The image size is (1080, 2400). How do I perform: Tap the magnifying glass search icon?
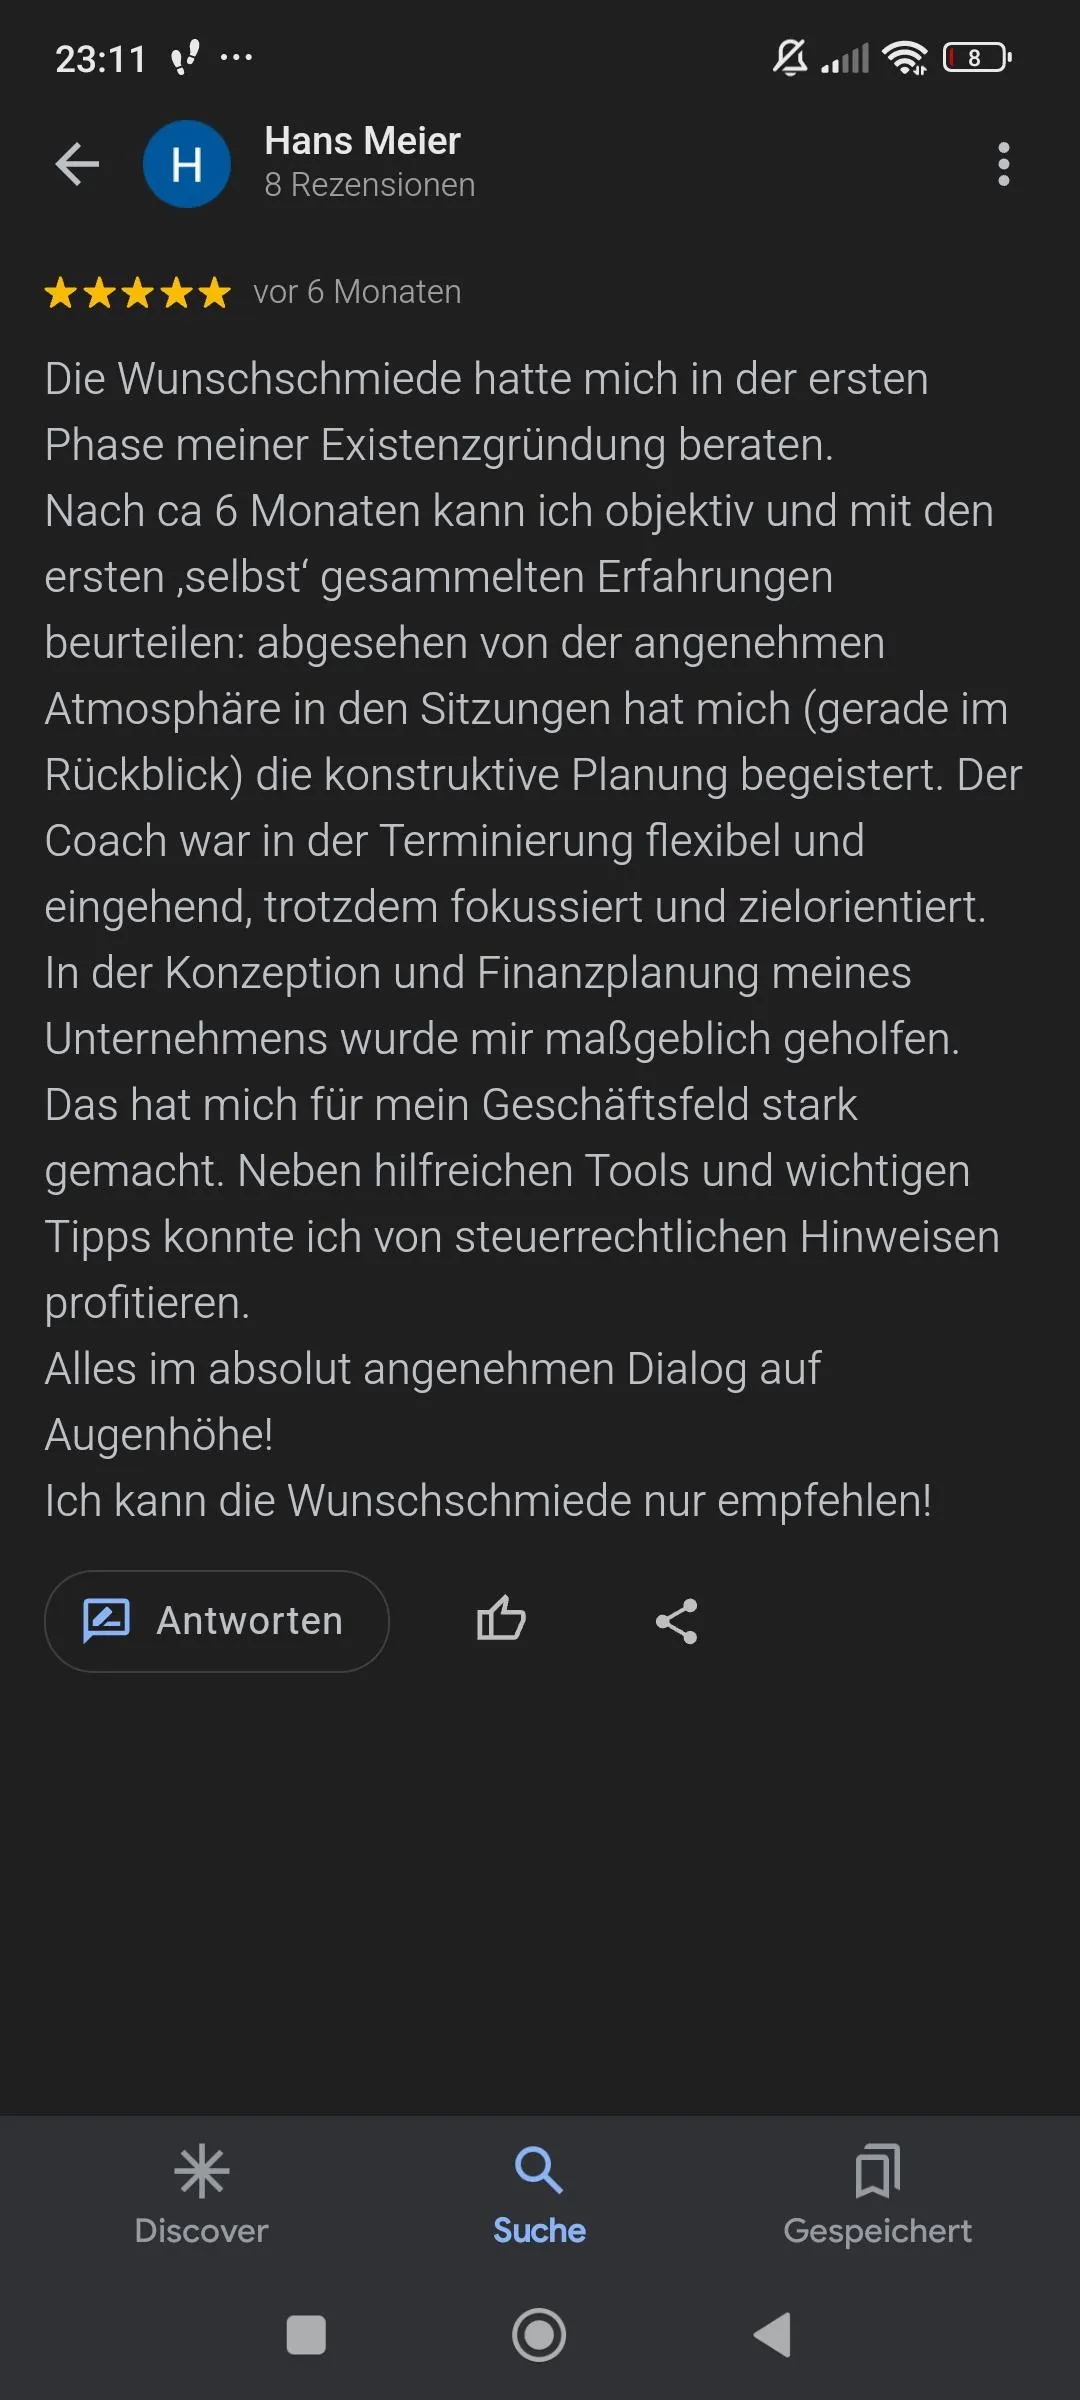(x=539, y=2170)
